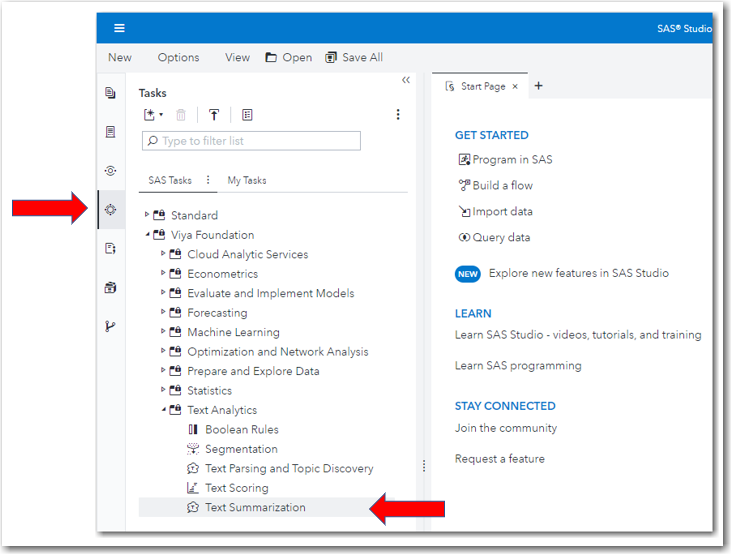The width and height of the screenshot is (731, 554).
Task: Expand the Standard folder
Action: click(147, 215)
